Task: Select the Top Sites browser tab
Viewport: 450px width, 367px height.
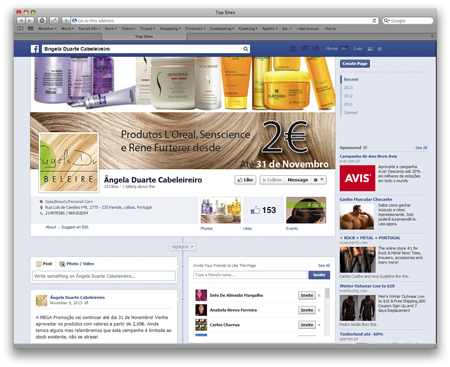Action: (x=144, y=36)
